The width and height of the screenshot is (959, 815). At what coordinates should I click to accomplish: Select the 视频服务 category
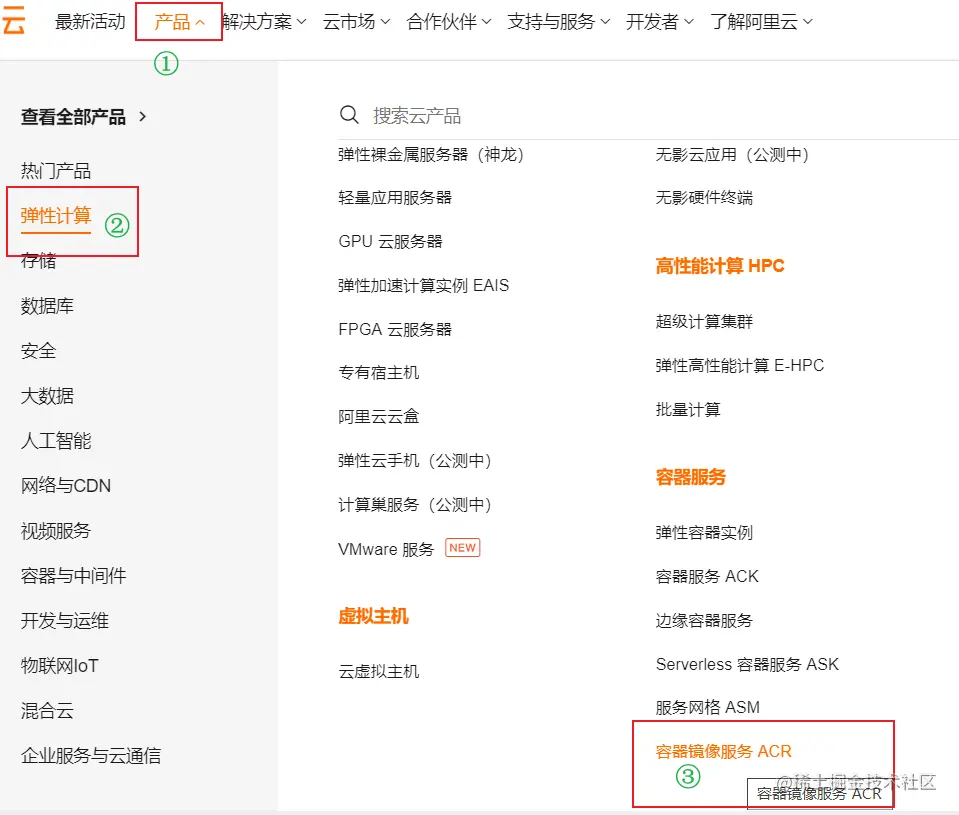pyautogui.click(x=56, y=530)
